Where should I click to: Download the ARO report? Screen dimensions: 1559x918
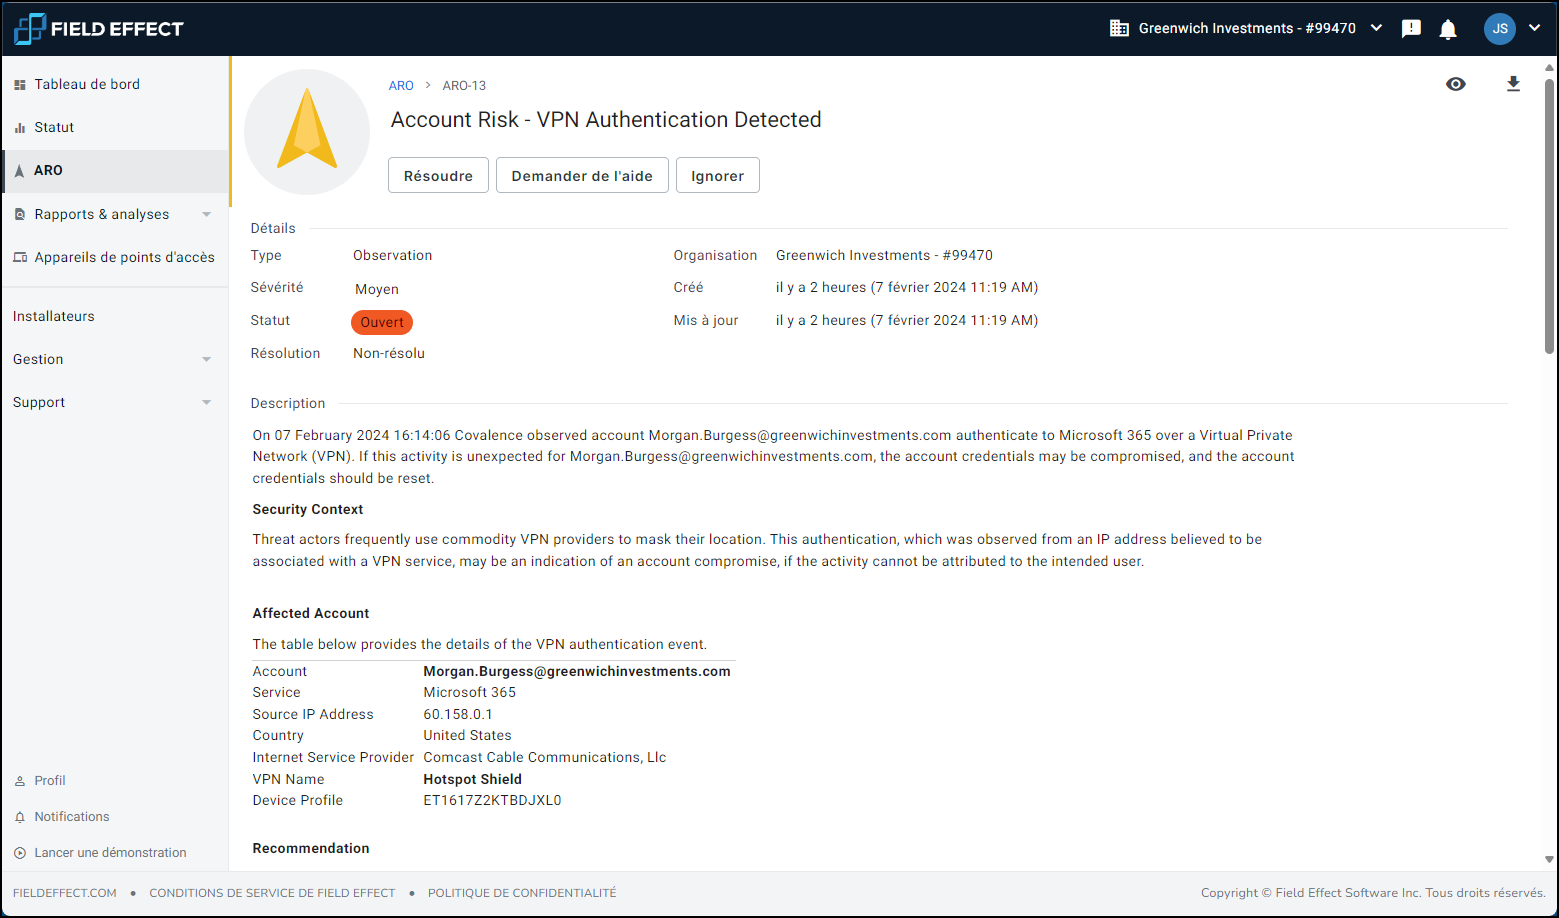point(1513,84)
